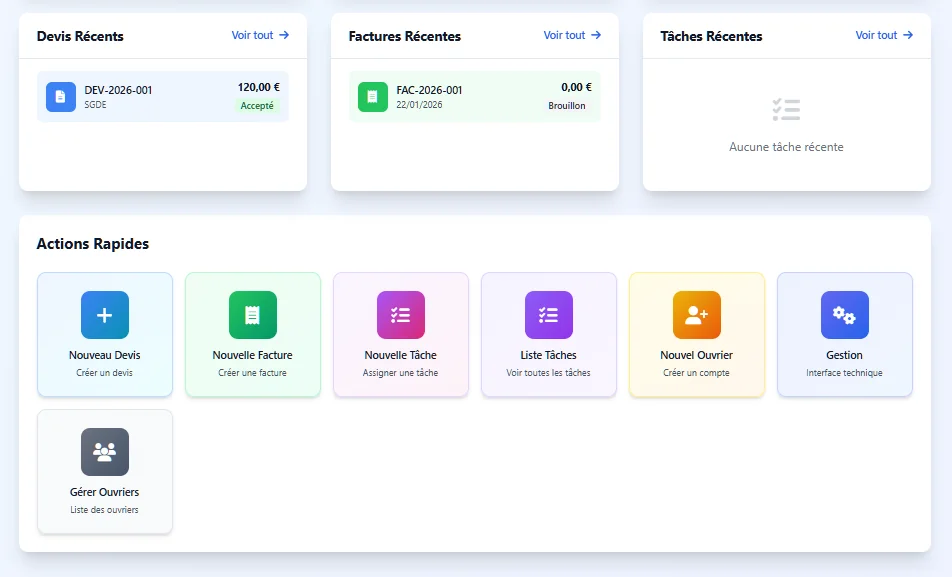The image size is (952, 577).
Task: Click the SGDE client name
Action: (x=95, y=105)
